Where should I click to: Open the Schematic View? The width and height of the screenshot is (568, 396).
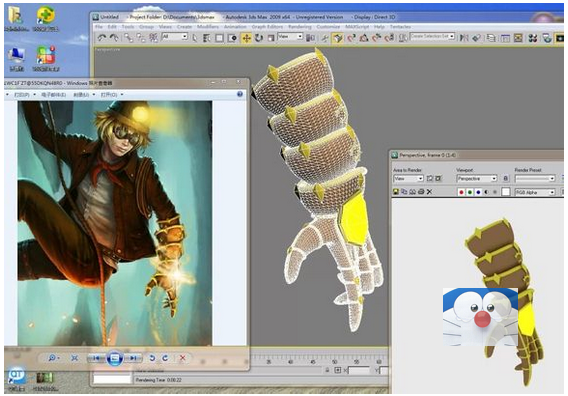(x=518, y=38)
